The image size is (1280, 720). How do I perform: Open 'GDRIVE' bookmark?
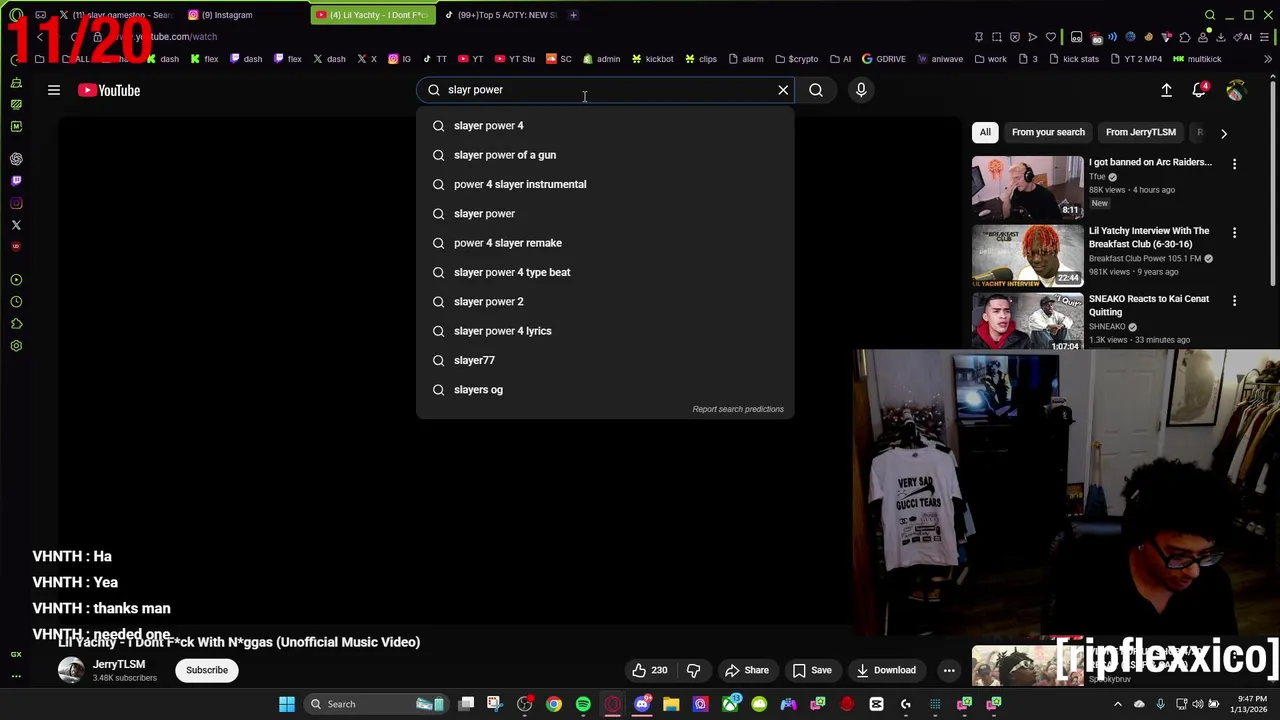tap(883, 59)
